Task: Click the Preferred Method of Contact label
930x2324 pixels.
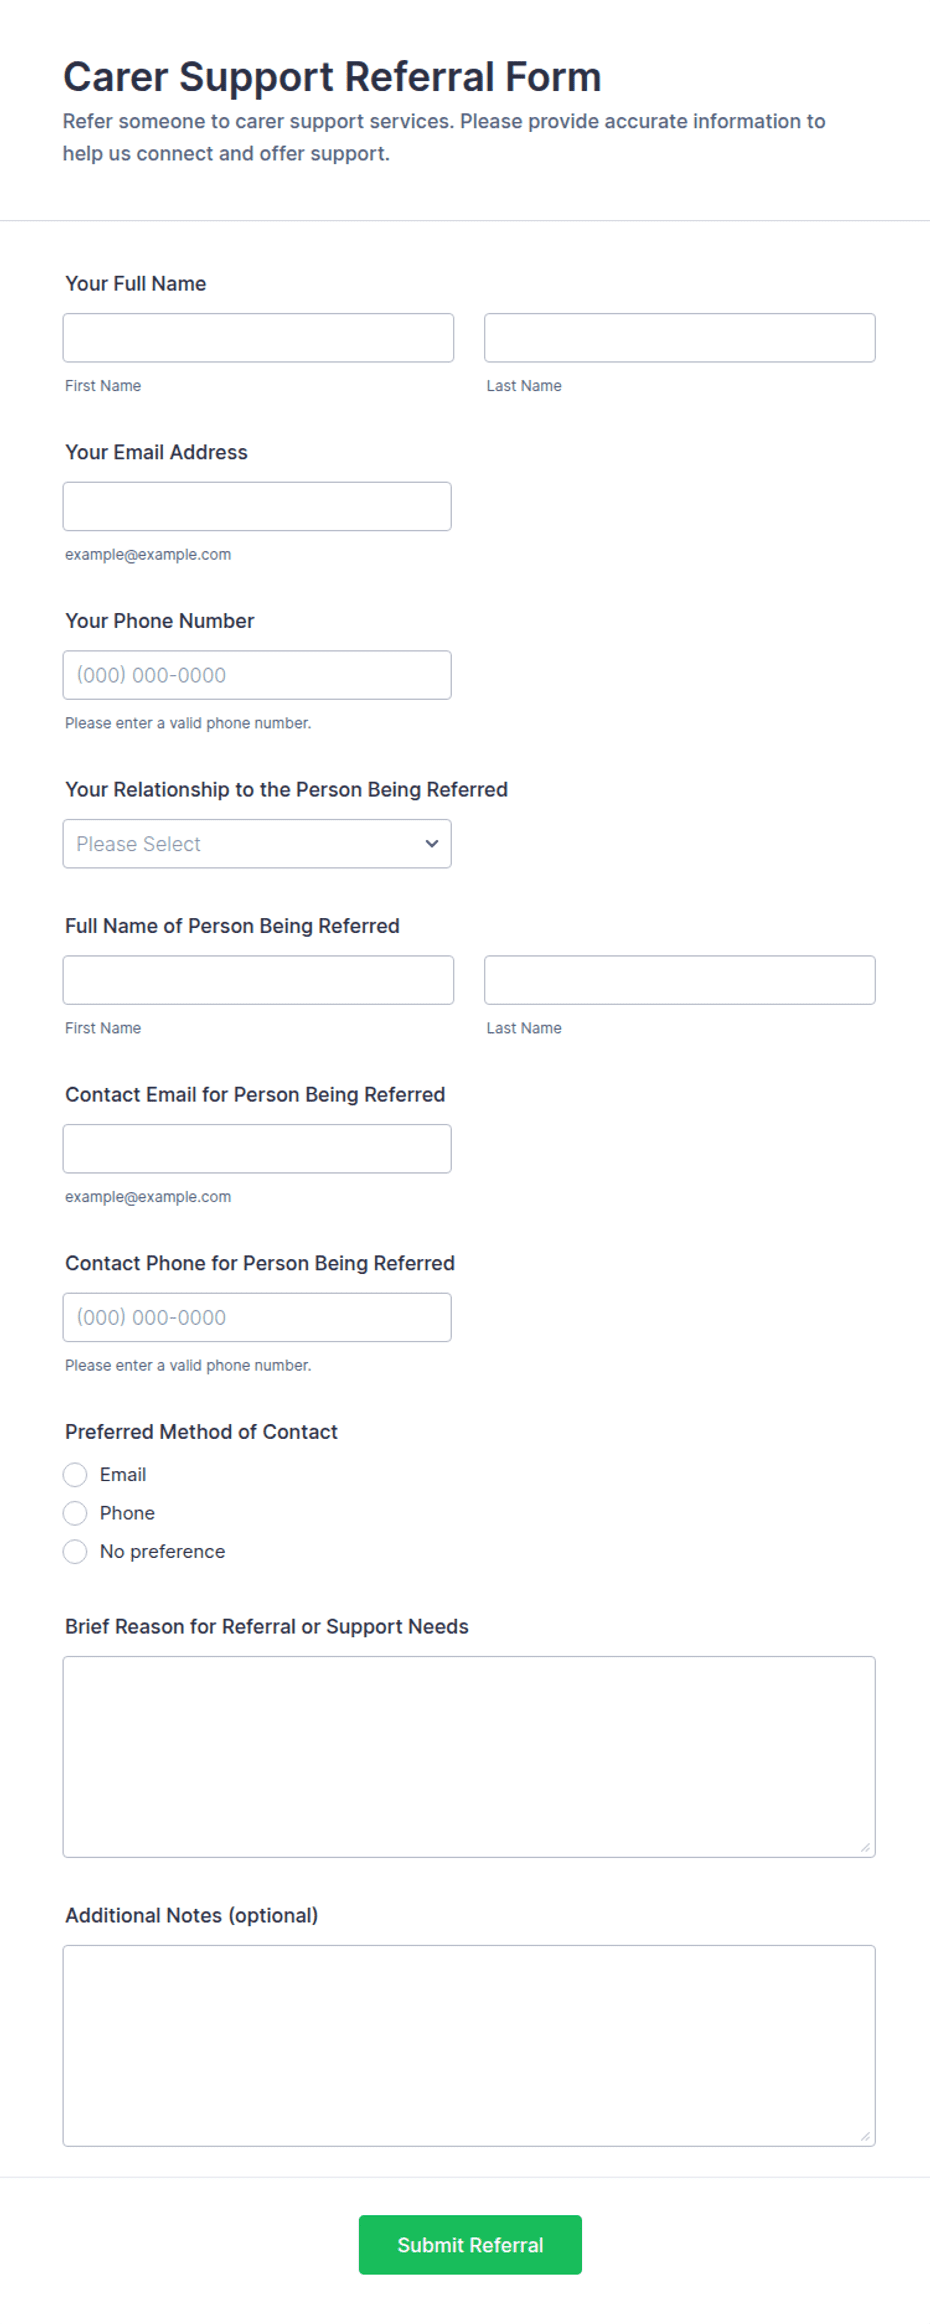Action: [x=201, y=1432]
